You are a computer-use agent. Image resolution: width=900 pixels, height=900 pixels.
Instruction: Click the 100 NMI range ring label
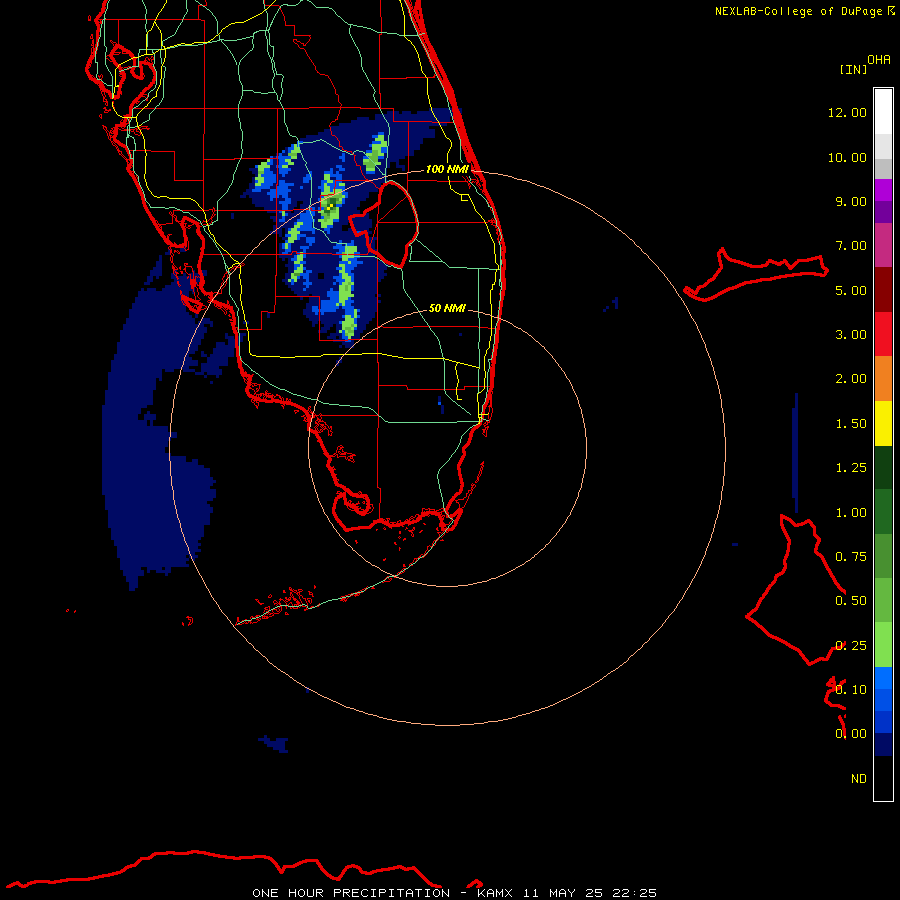coord(447,169)
